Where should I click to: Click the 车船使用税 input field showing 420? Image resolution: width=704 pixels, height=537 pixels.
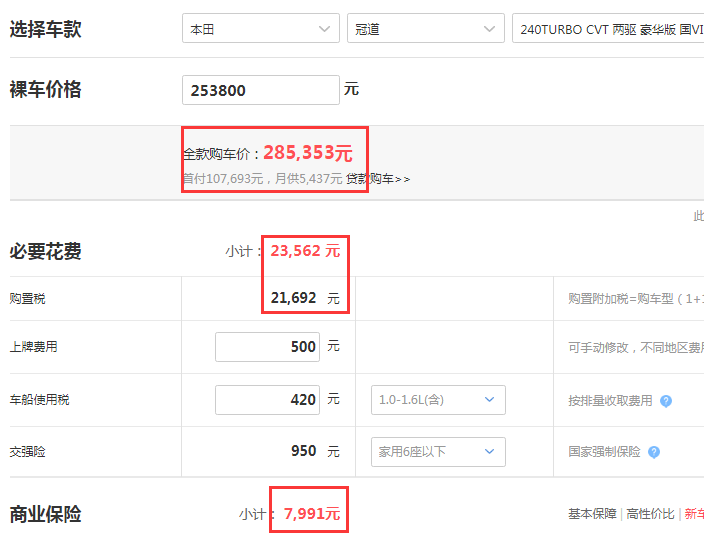pyautogui.click(x=268, y=400)
